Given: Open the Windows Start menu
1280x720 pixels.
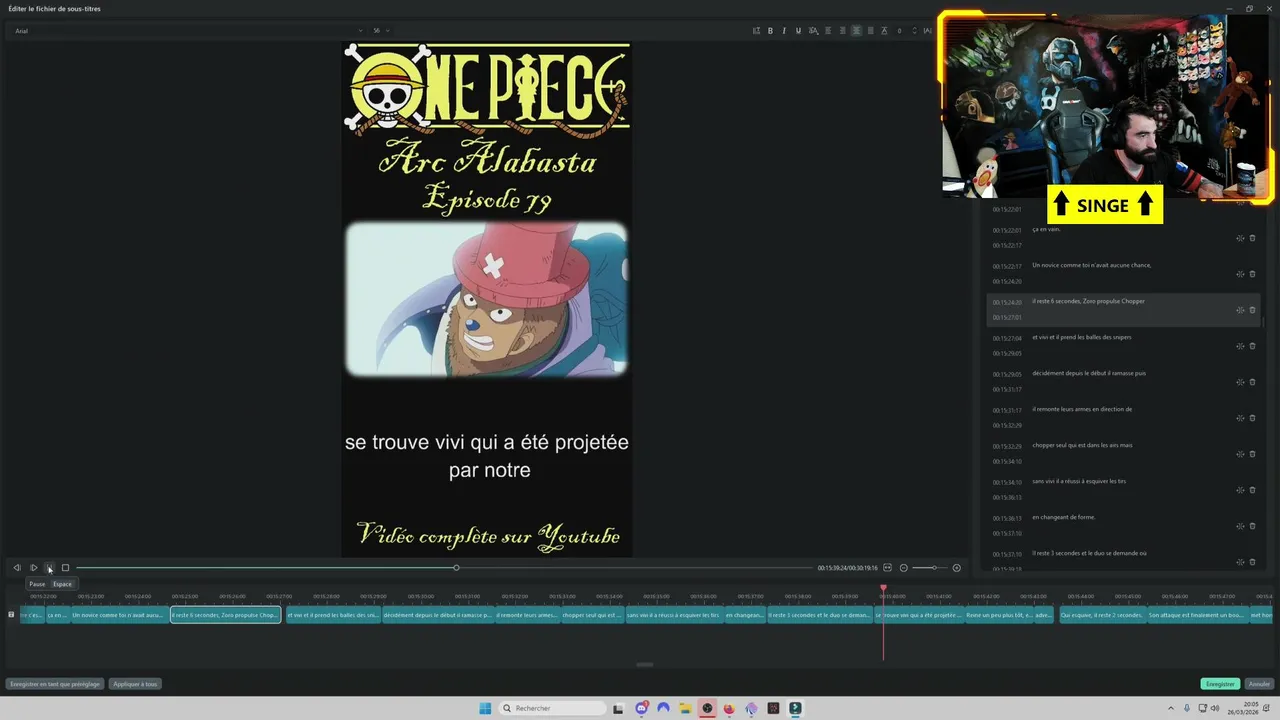Looking at the screenshot, I should [x=485, y=708].
